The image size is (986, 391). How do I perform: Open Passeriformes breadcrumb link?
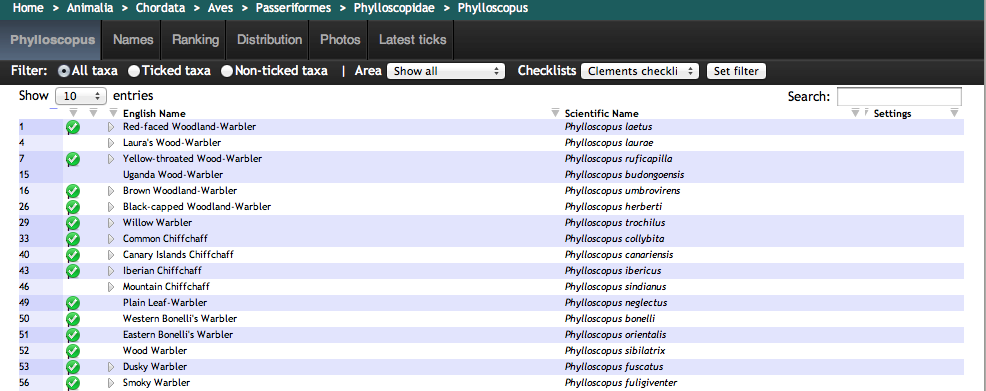(293, 8)
